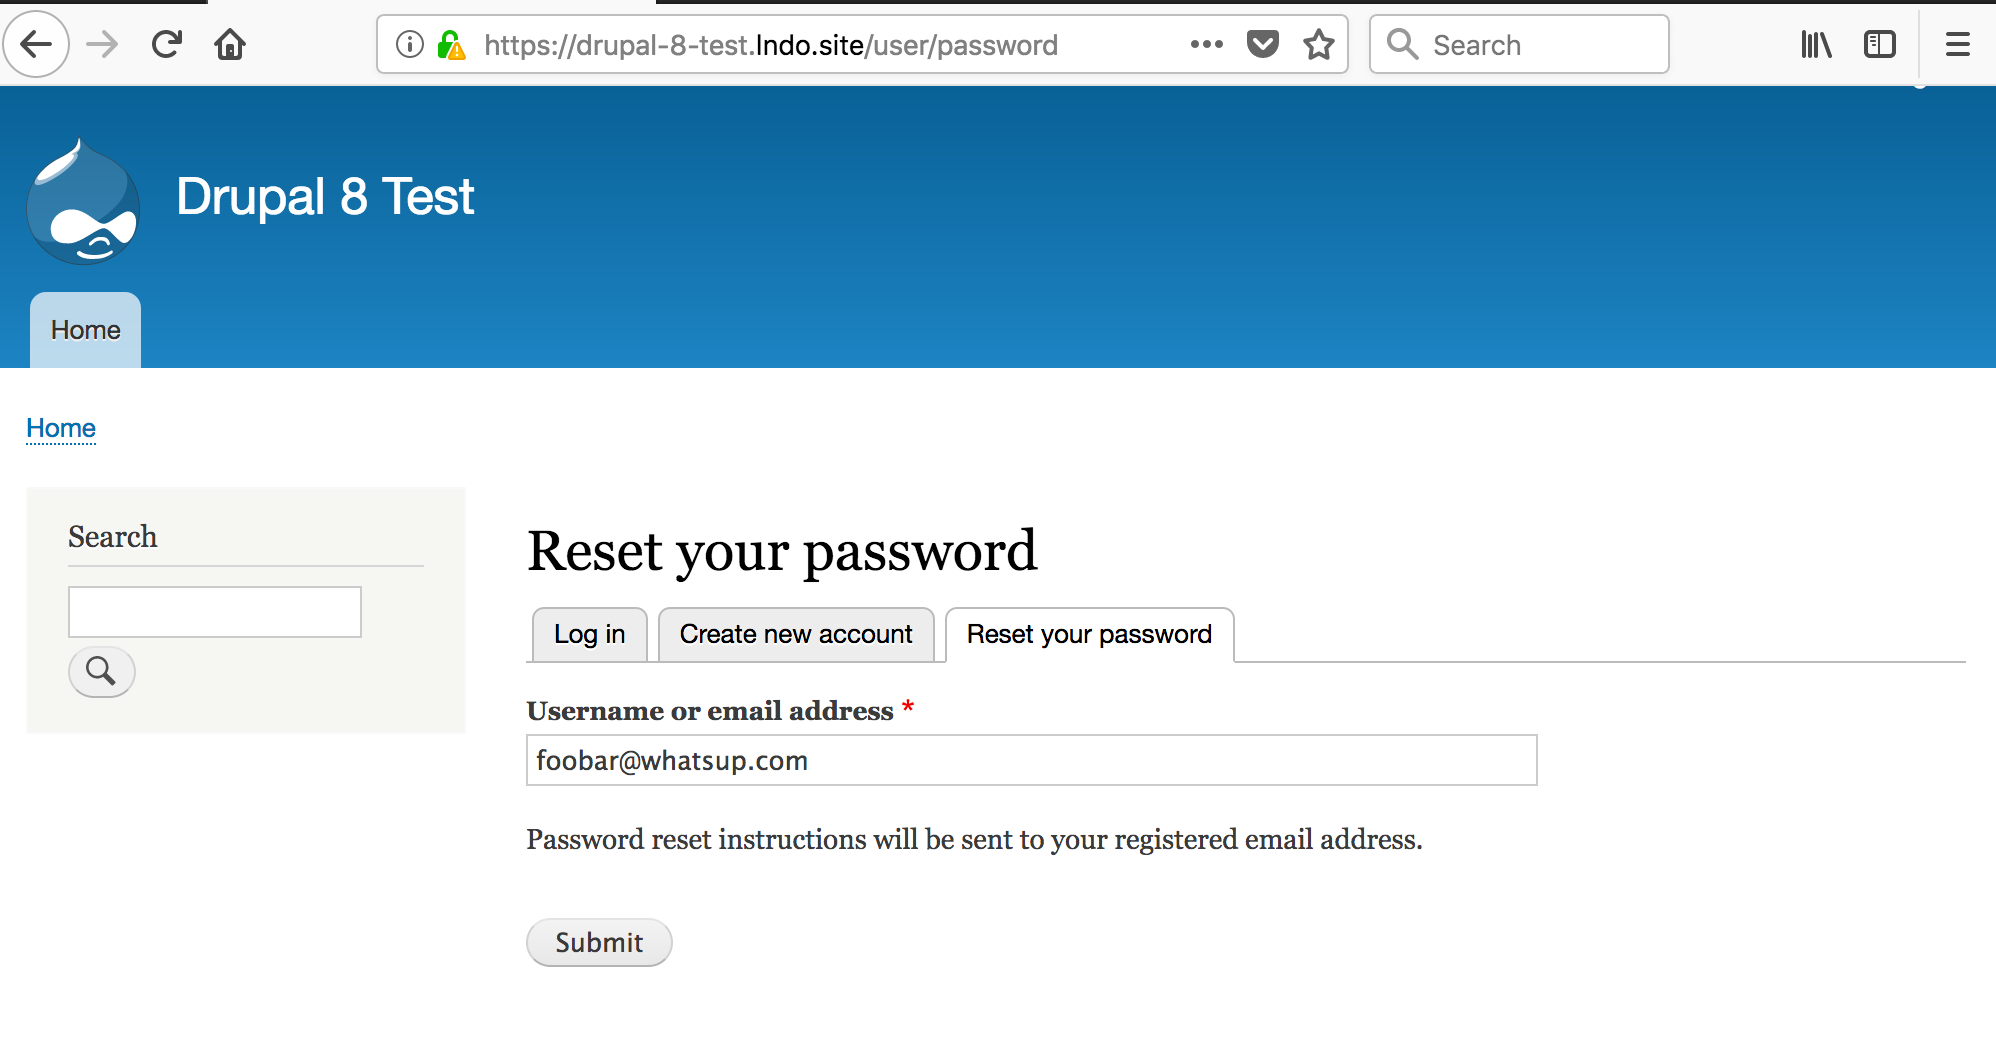Open the Pocket save icon
The height and width of the screenshot is (1054, 1996).
point(1262,44)
